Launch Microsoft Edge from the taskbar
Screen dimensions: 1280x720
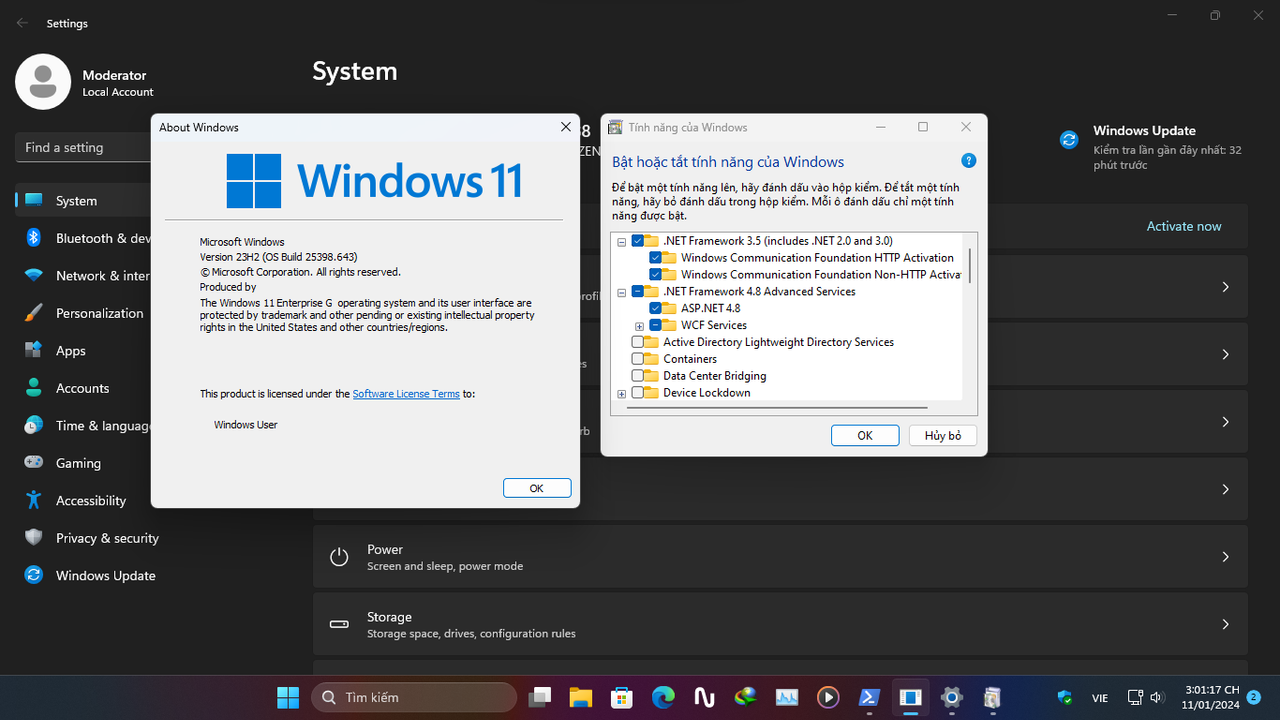(x=663, y=697)
